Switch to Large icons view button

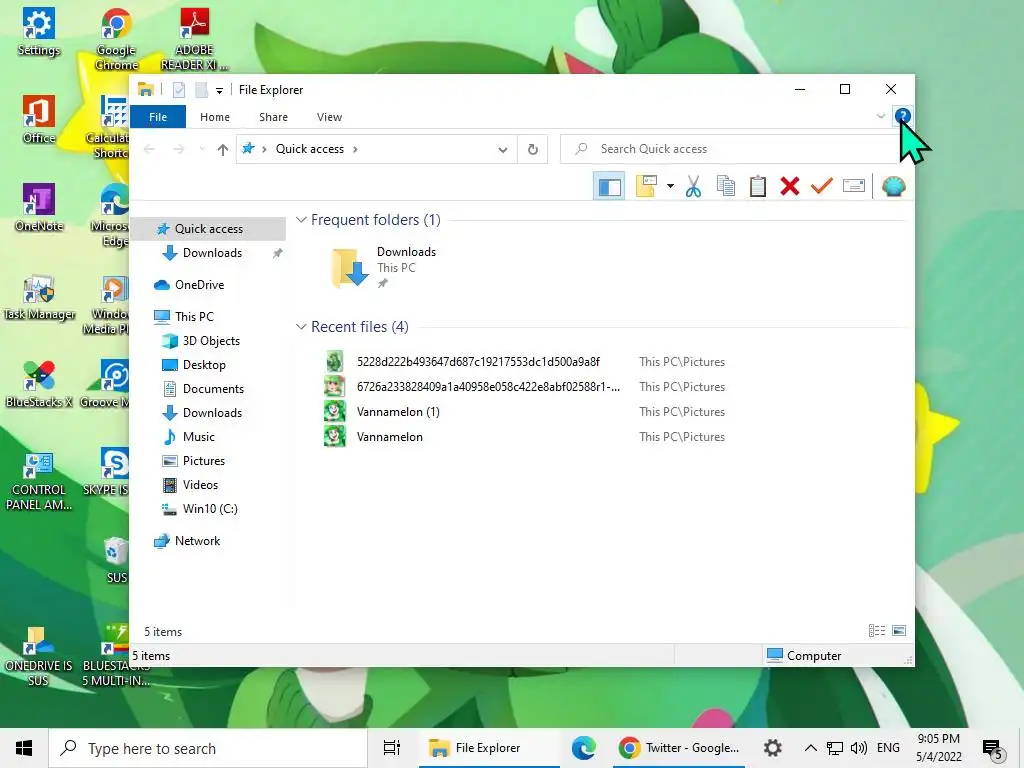(899, 631)
